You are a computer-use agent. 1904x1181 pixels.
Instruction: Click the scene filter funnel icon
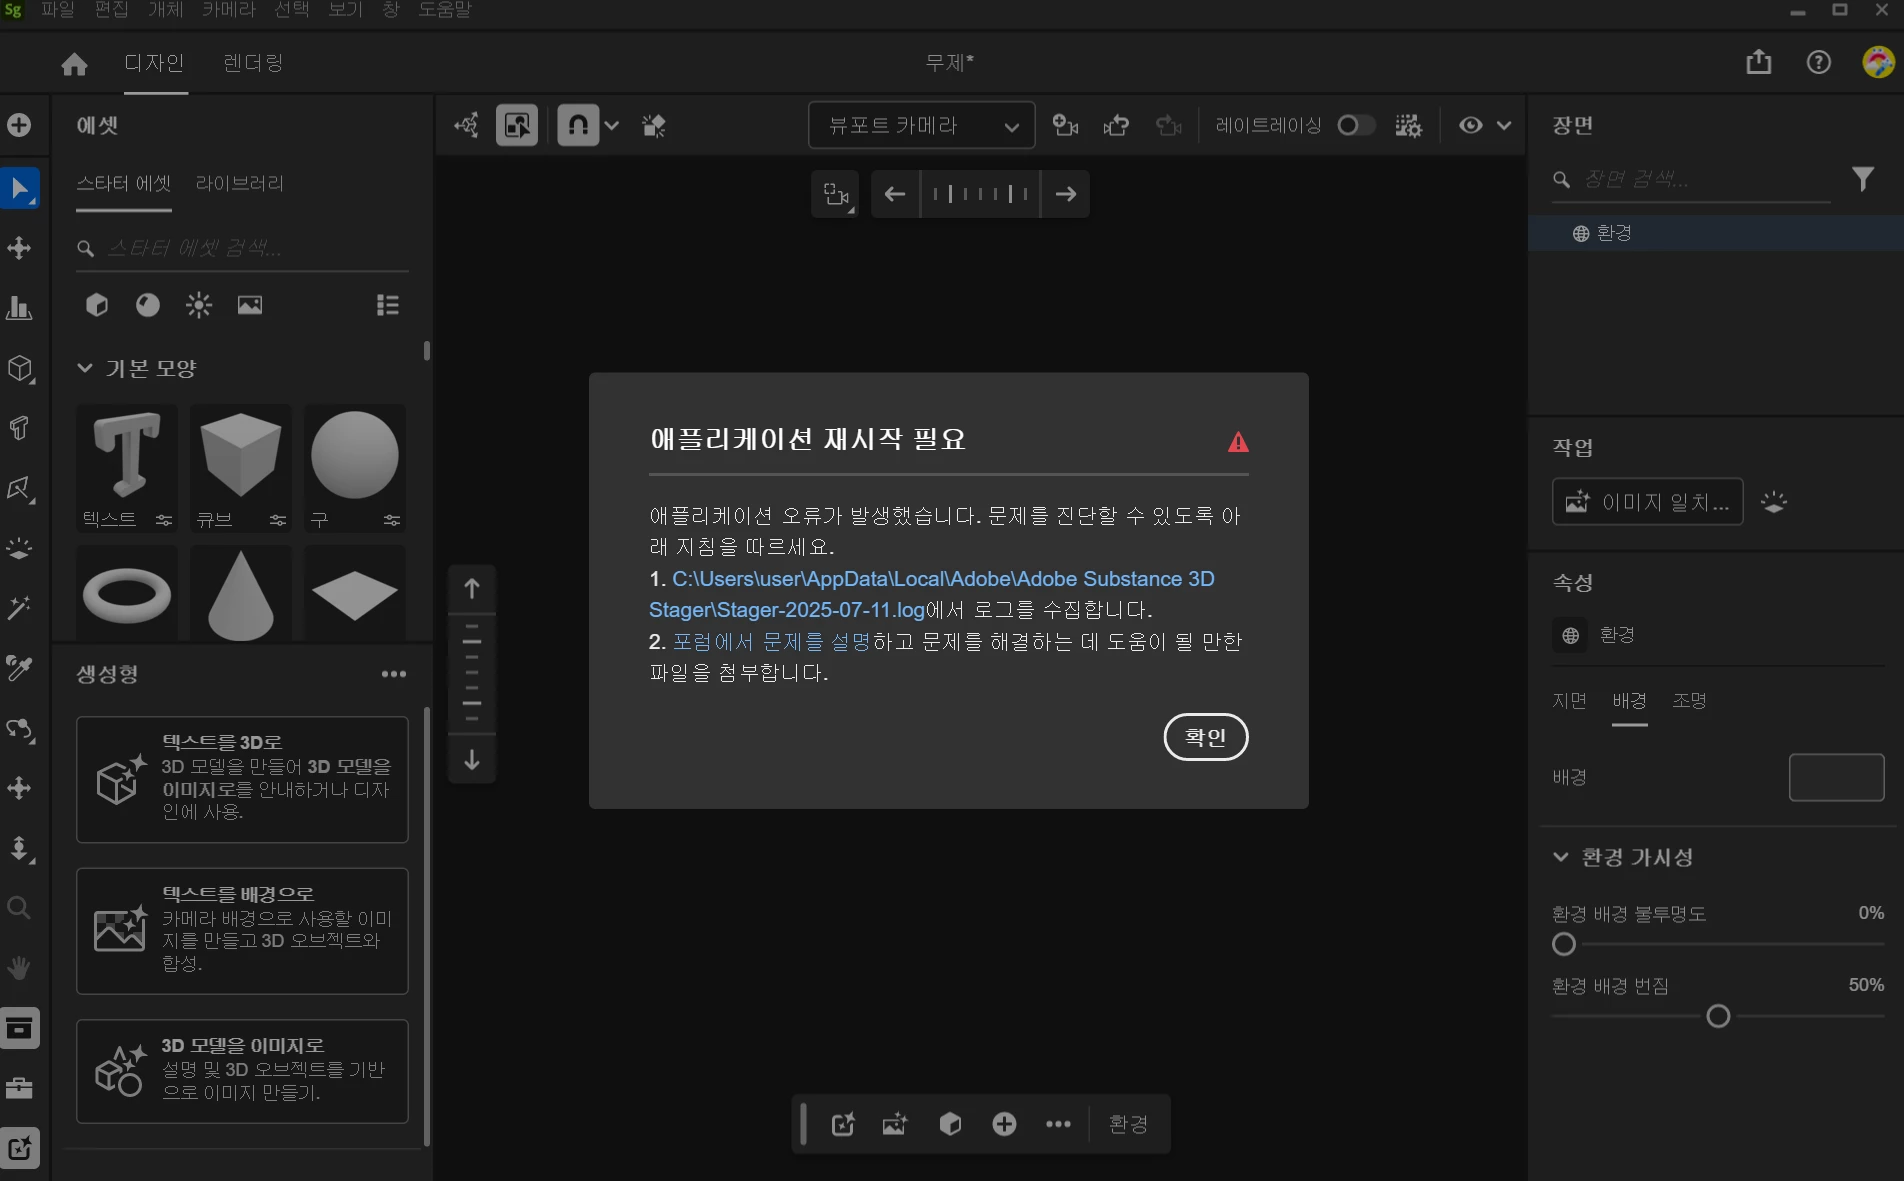1863,179
